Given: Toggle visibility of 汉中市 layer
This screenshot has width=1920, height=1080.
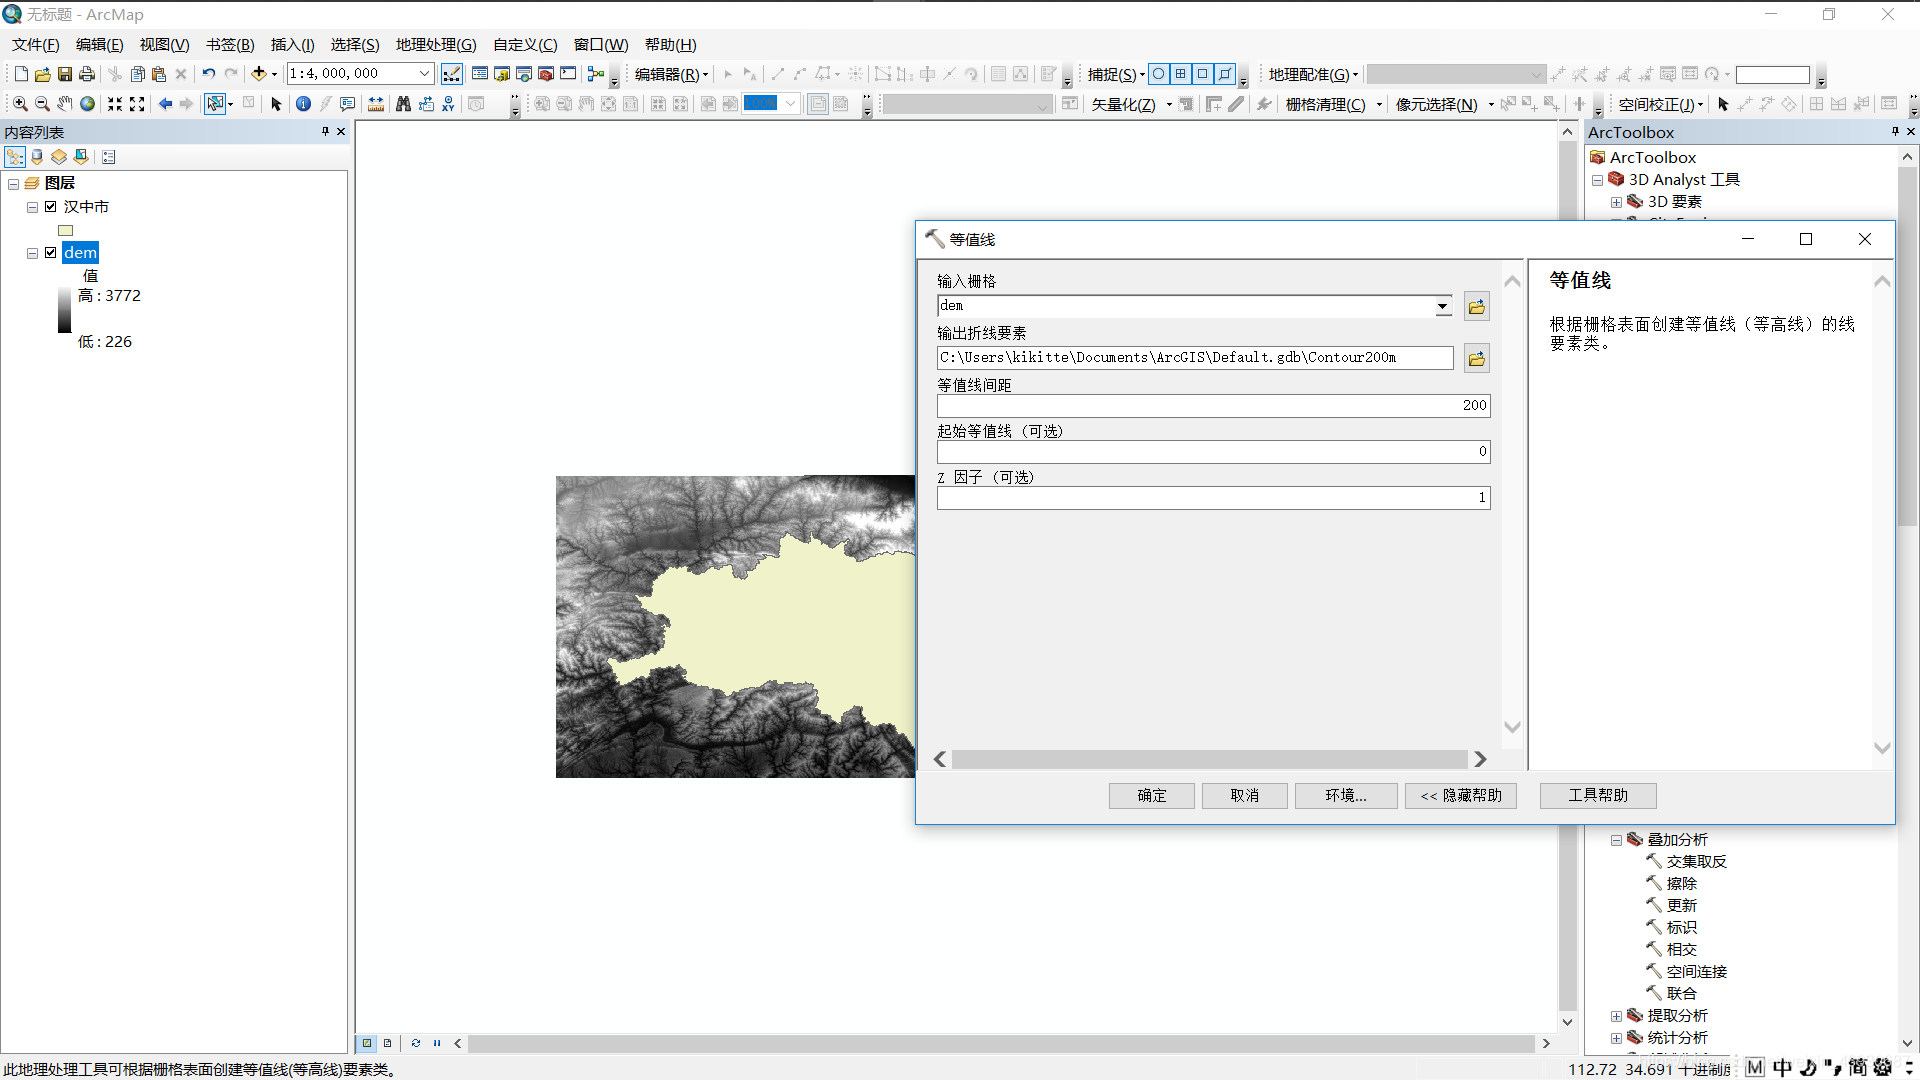Looking at the screenshot, I should 51,207.
